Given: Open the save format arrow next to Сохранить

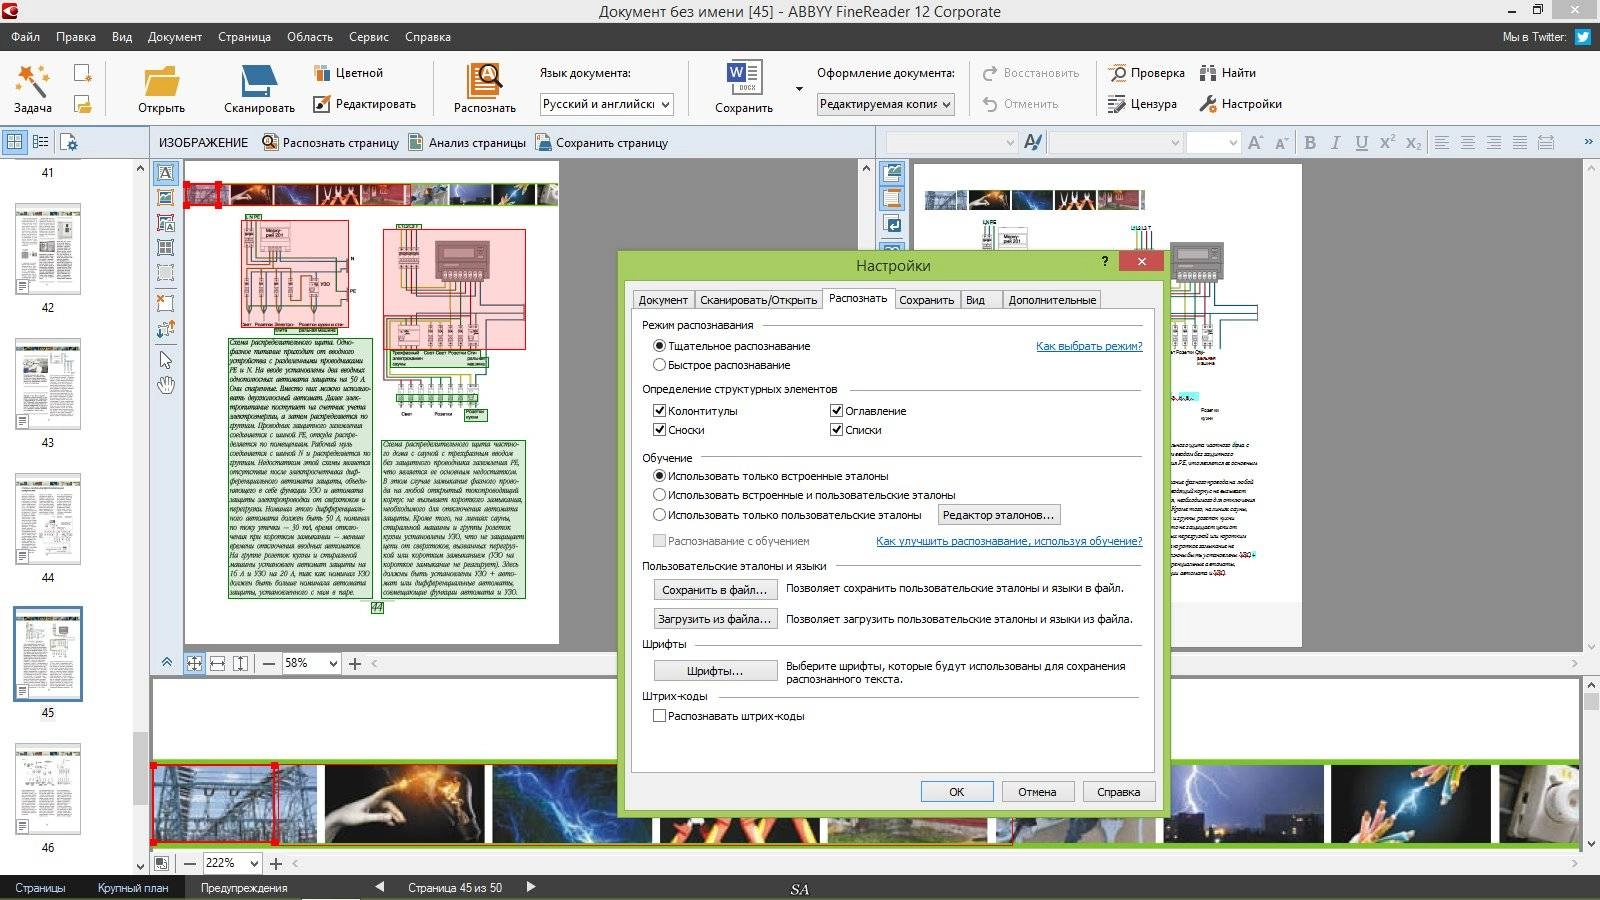Looking at the screenshot, I should [799, 88].
